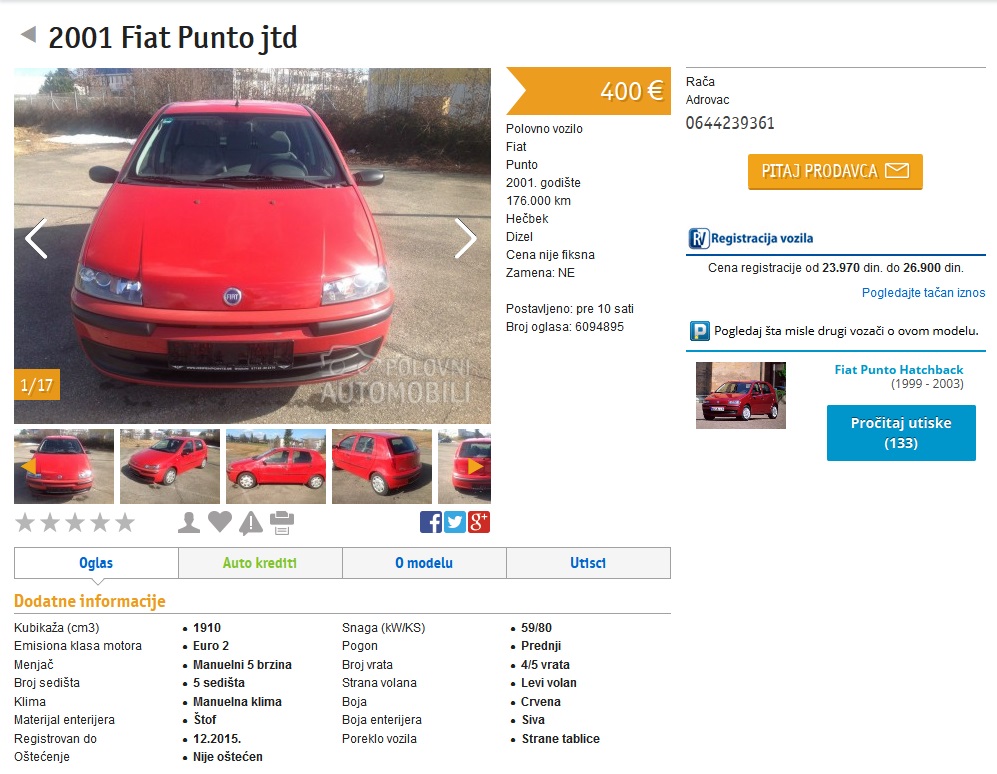The height and width of the screenshot is (774, 997).
Task: Add listing to favorites with heart icon
Action: (220, 522)
